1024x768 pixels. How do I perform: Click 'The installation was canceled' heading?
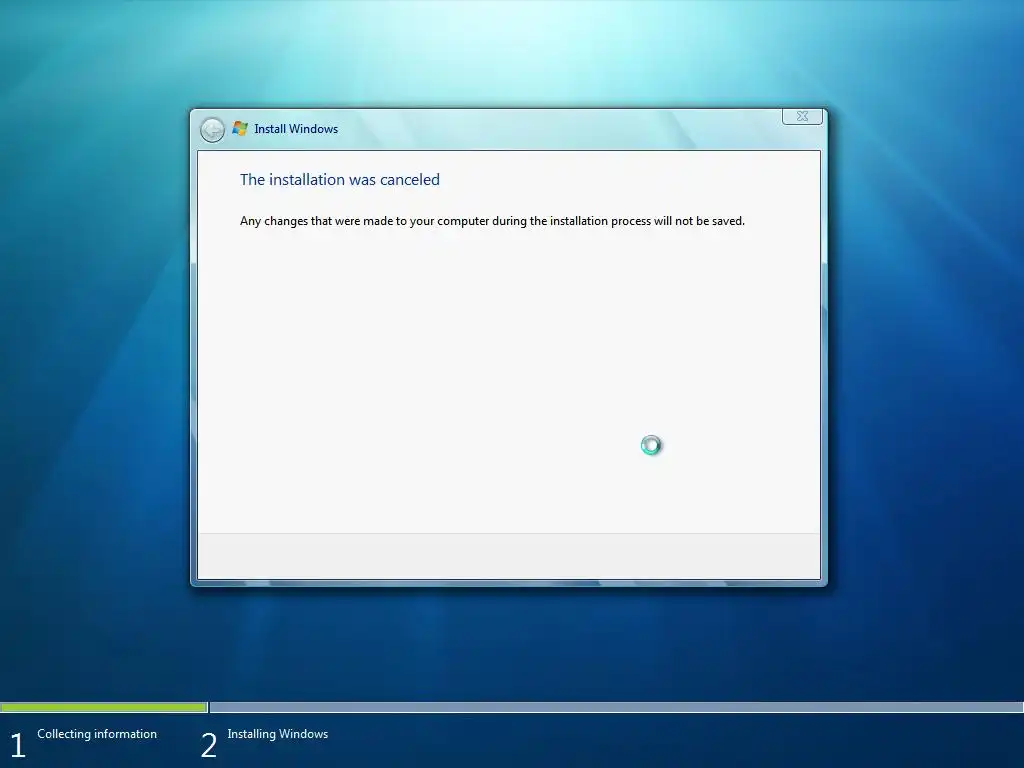(x=340, y=180)
